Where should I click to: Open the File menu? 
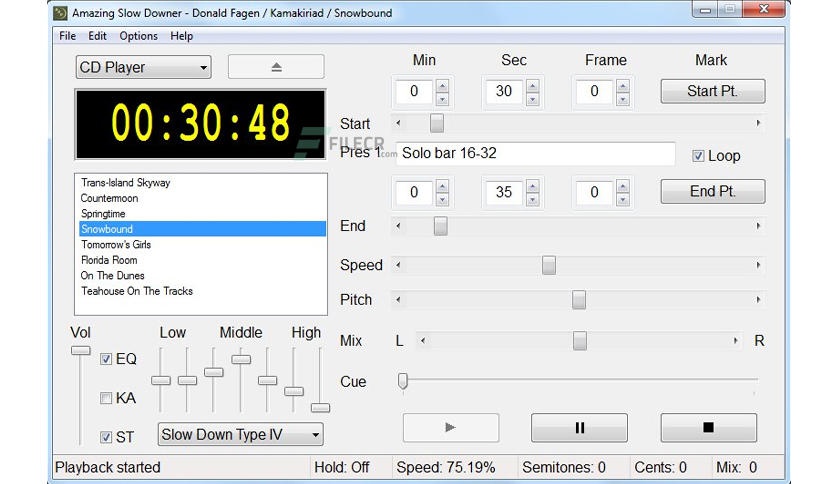click(67, 36)
